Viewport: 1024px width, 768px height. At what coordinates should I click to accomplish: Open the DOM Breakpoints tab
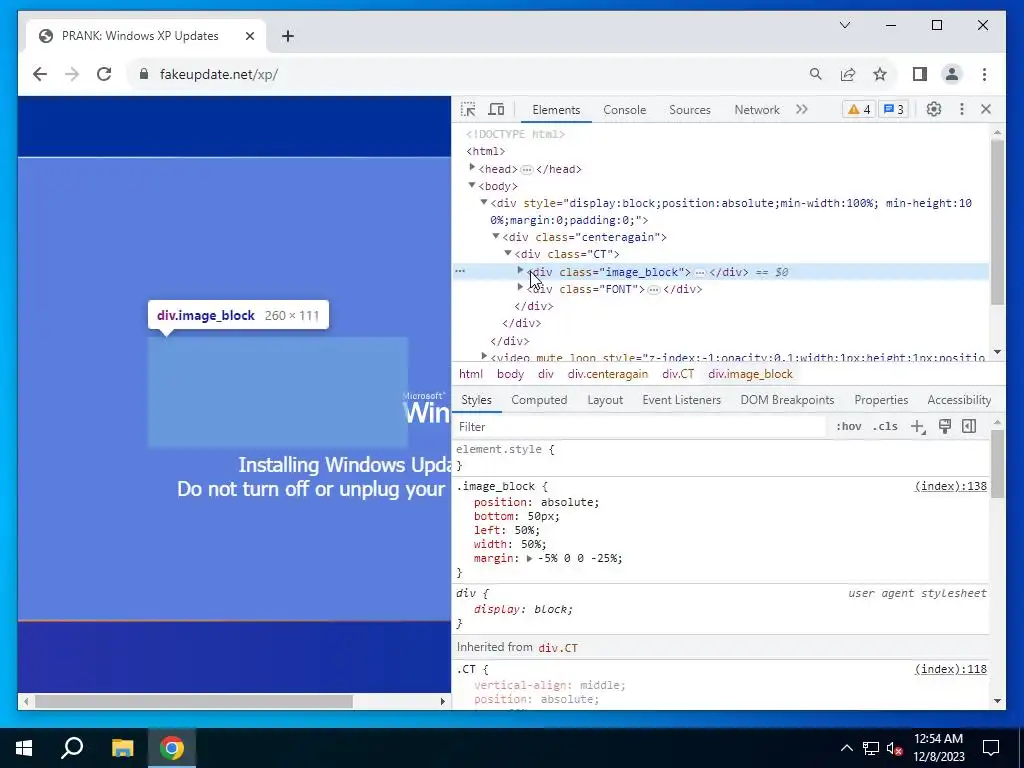tap(787, 400)
